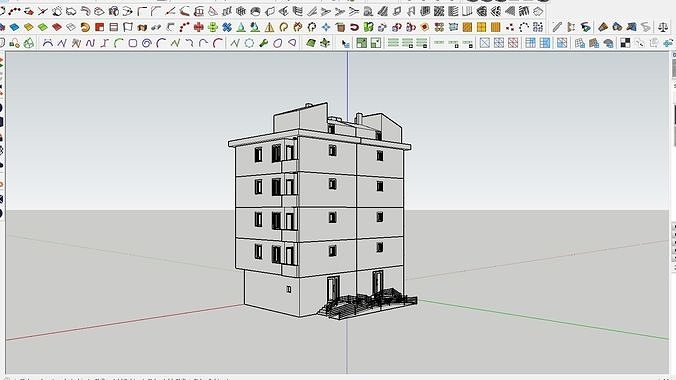Click the black circular arrows icon
The image size is (676, 380).
pos(312,28)
